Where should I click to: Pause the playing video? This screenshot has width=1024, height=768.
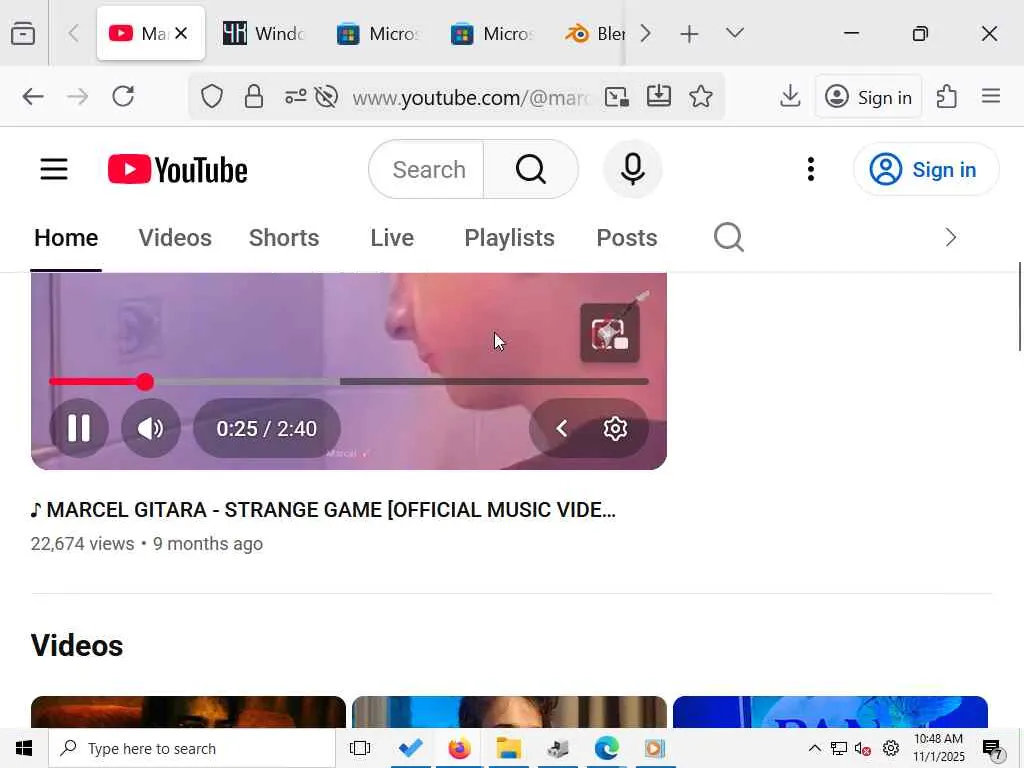[79, 428]
